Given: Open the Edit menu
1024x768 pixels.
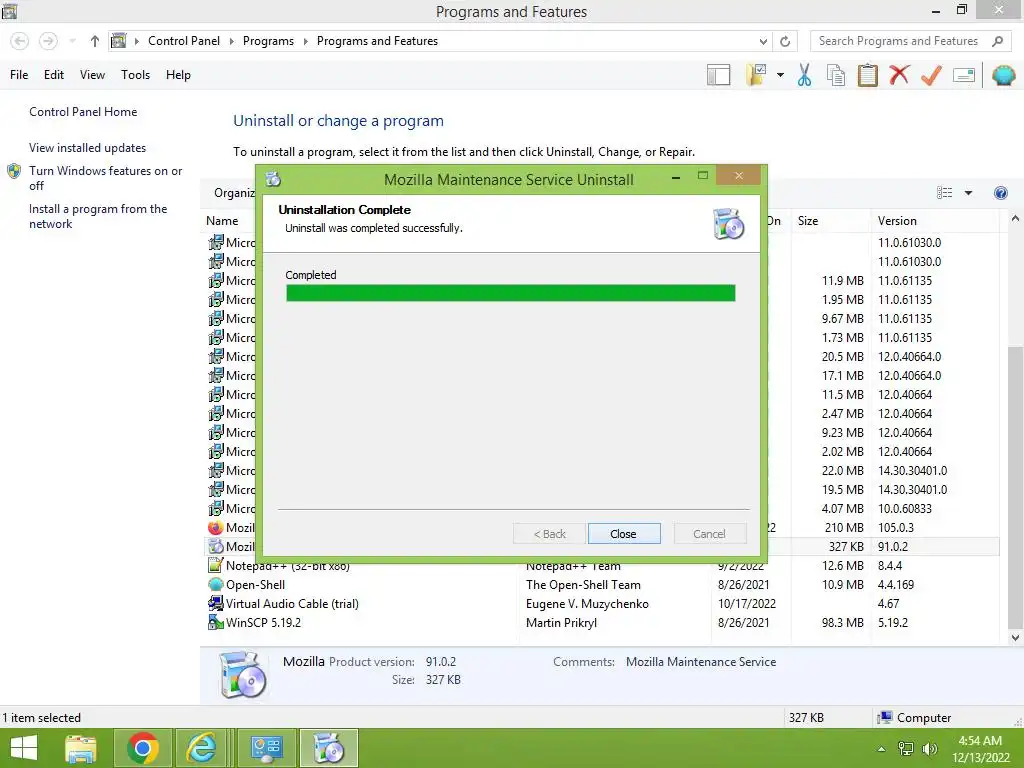Looking at the screenshot, I should pos(54,75).
